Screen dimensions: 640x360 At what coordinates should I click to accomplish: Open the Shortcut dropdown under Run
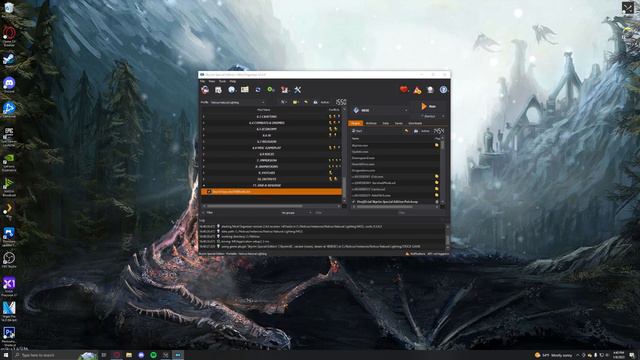click(x=432, y=116)
